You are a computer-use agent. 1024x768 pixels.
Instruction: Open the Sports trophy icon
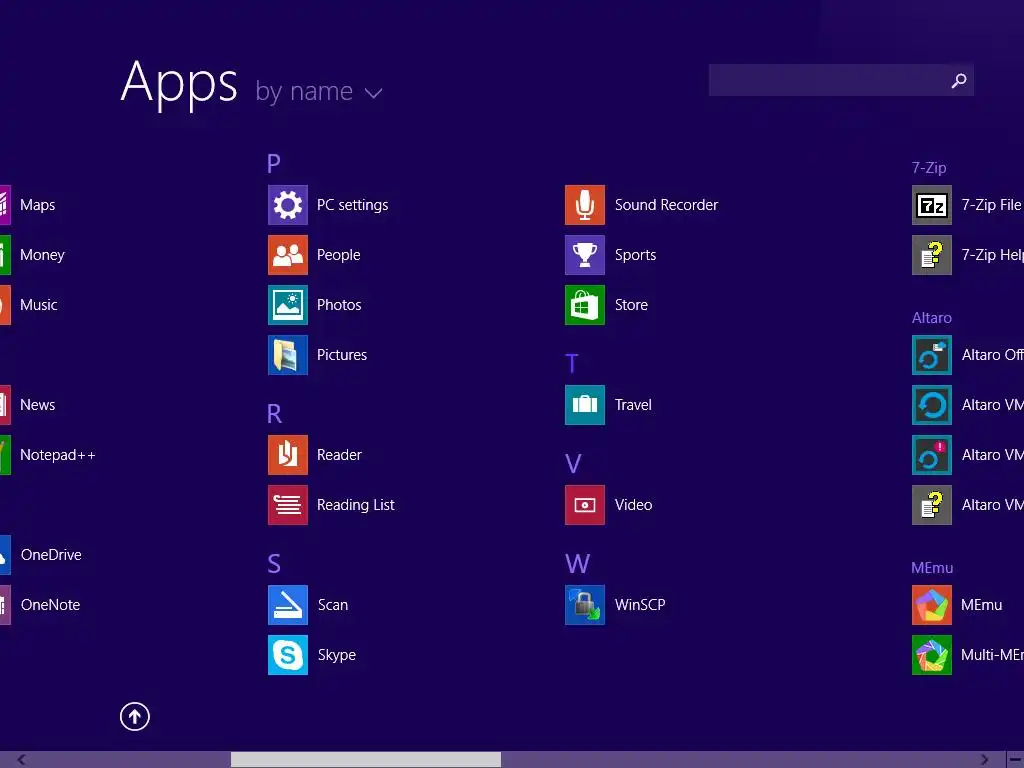584,255
